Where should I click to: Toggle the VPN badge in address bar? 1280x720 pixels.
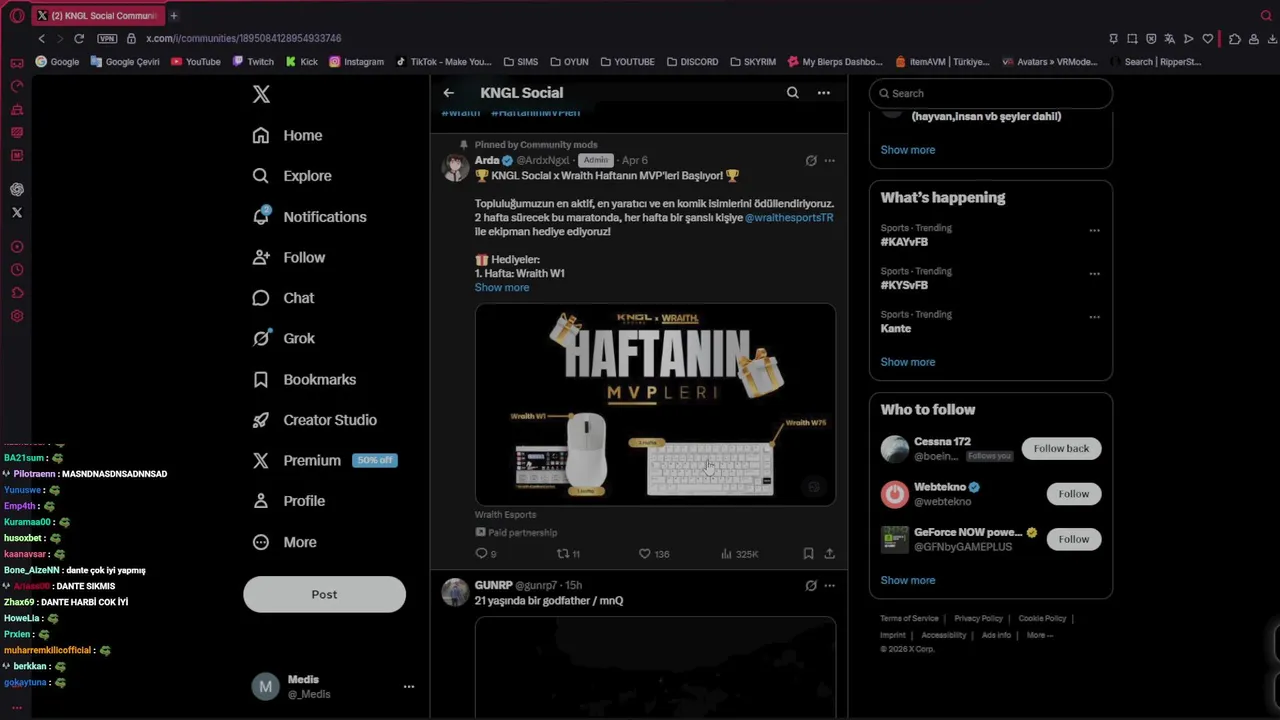pos(107,39)
